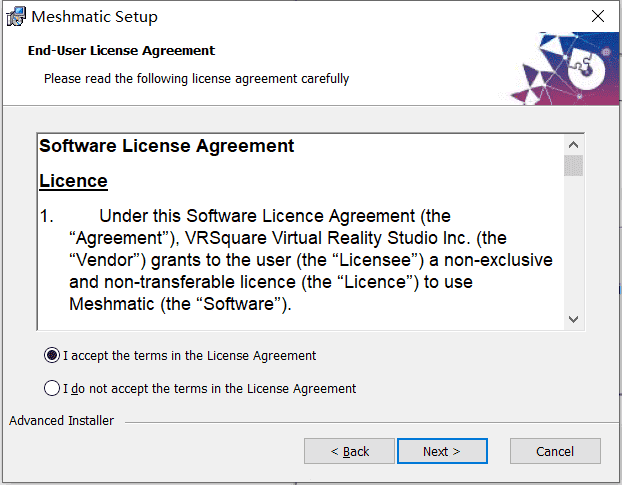Click the Next > button
This screenshot has height=485, width=622.
coord(442,451)
